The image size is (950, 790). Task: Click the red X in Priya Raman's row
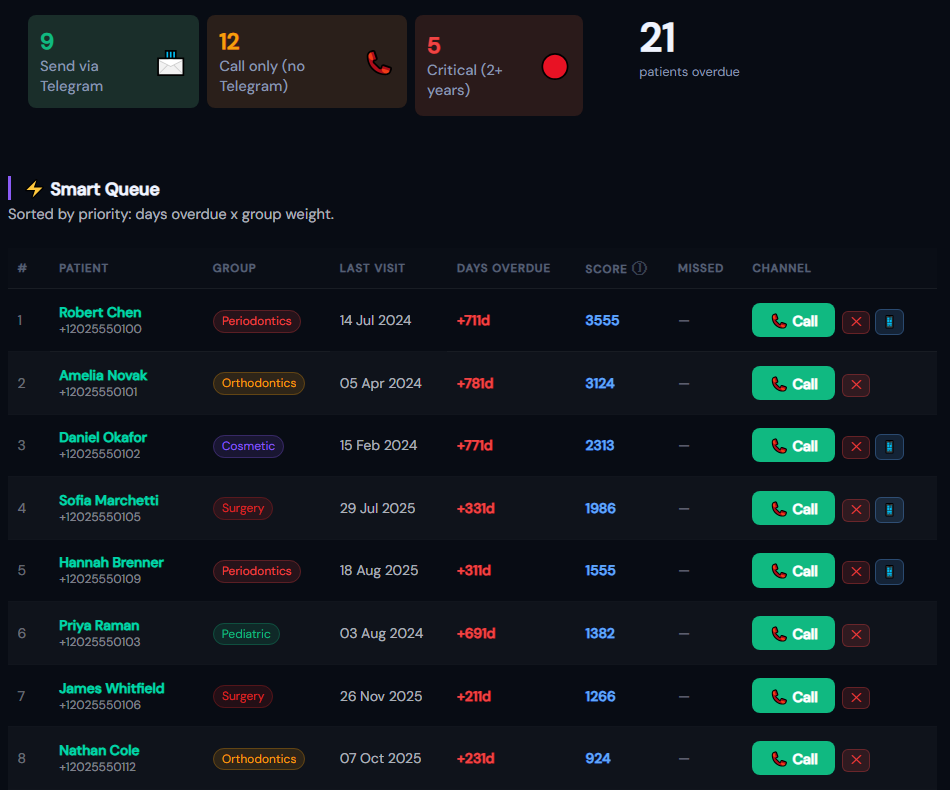[x=856, y=634]
